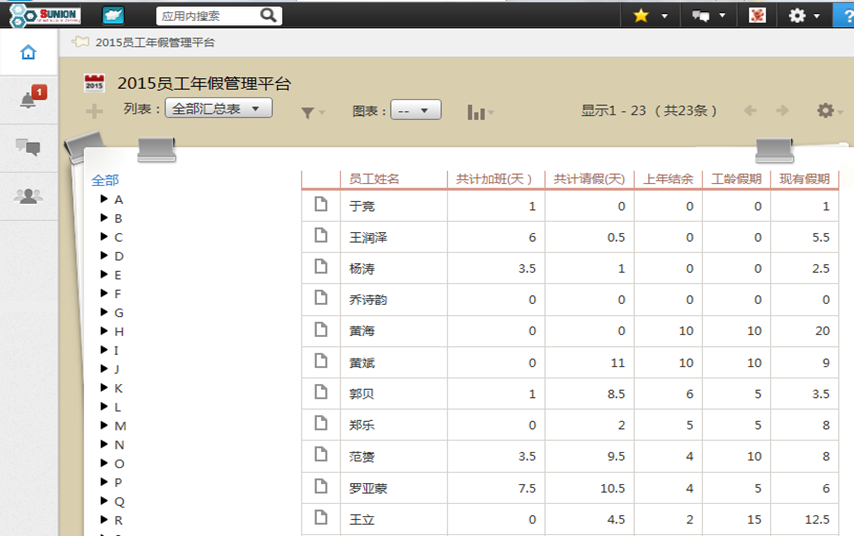Expand tree node R
The image size is (854, 536).
tap(104, 520)
